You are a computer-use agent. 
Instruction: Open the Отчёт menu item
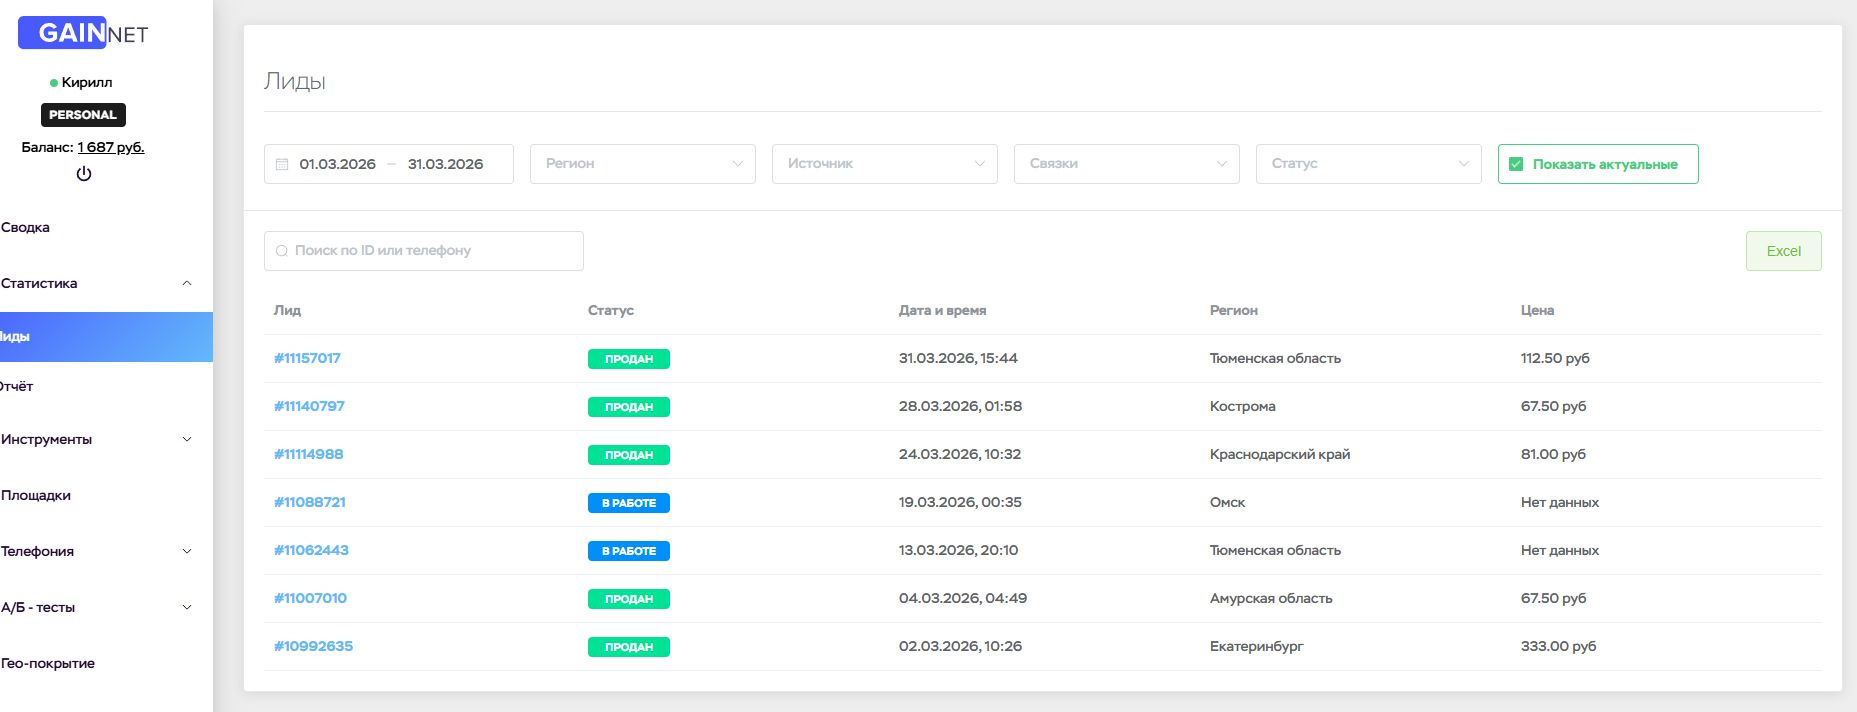17,386
